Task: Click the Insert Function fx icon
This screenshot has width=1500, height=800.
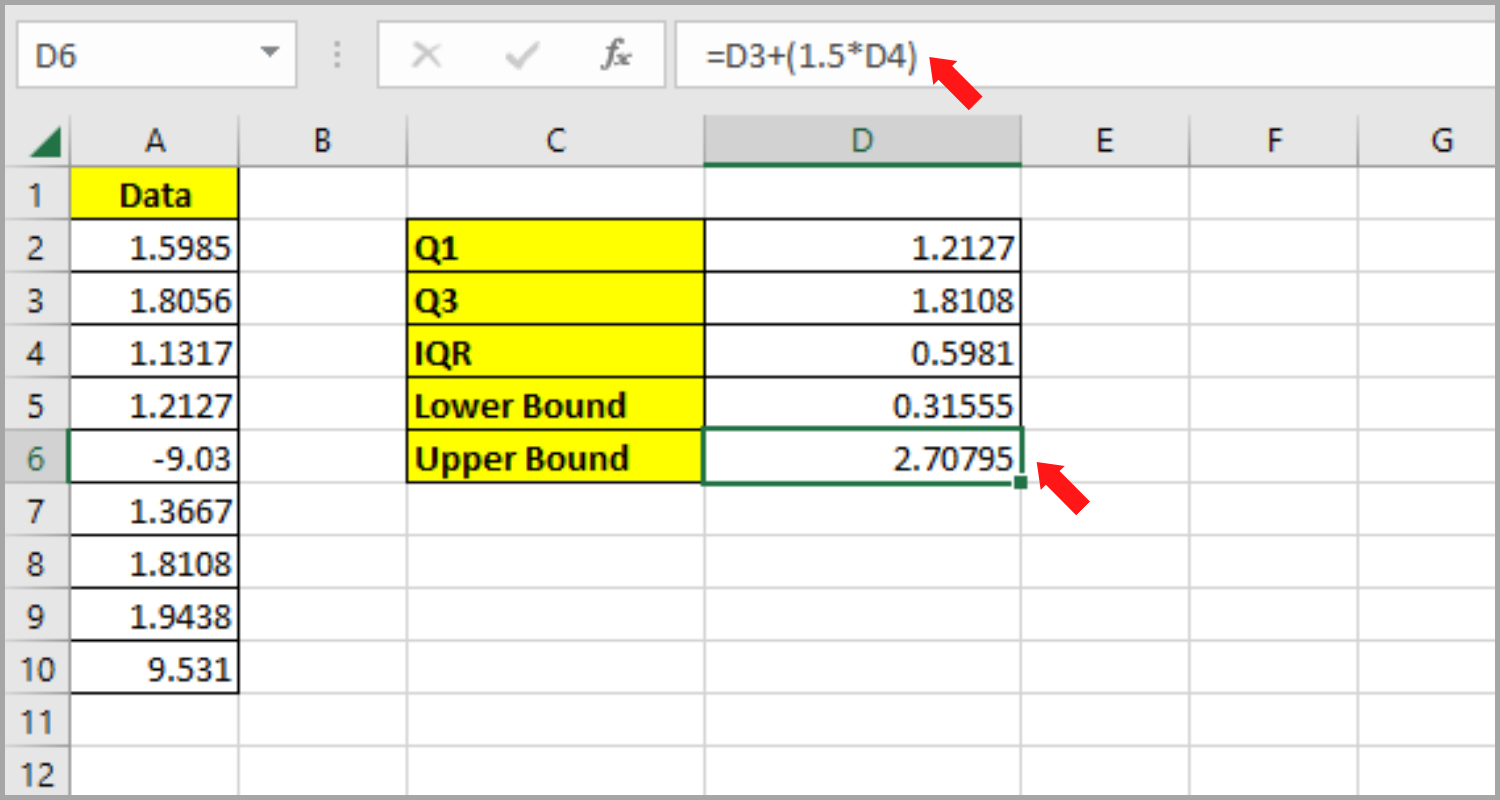Action: [x=615, y=55]
